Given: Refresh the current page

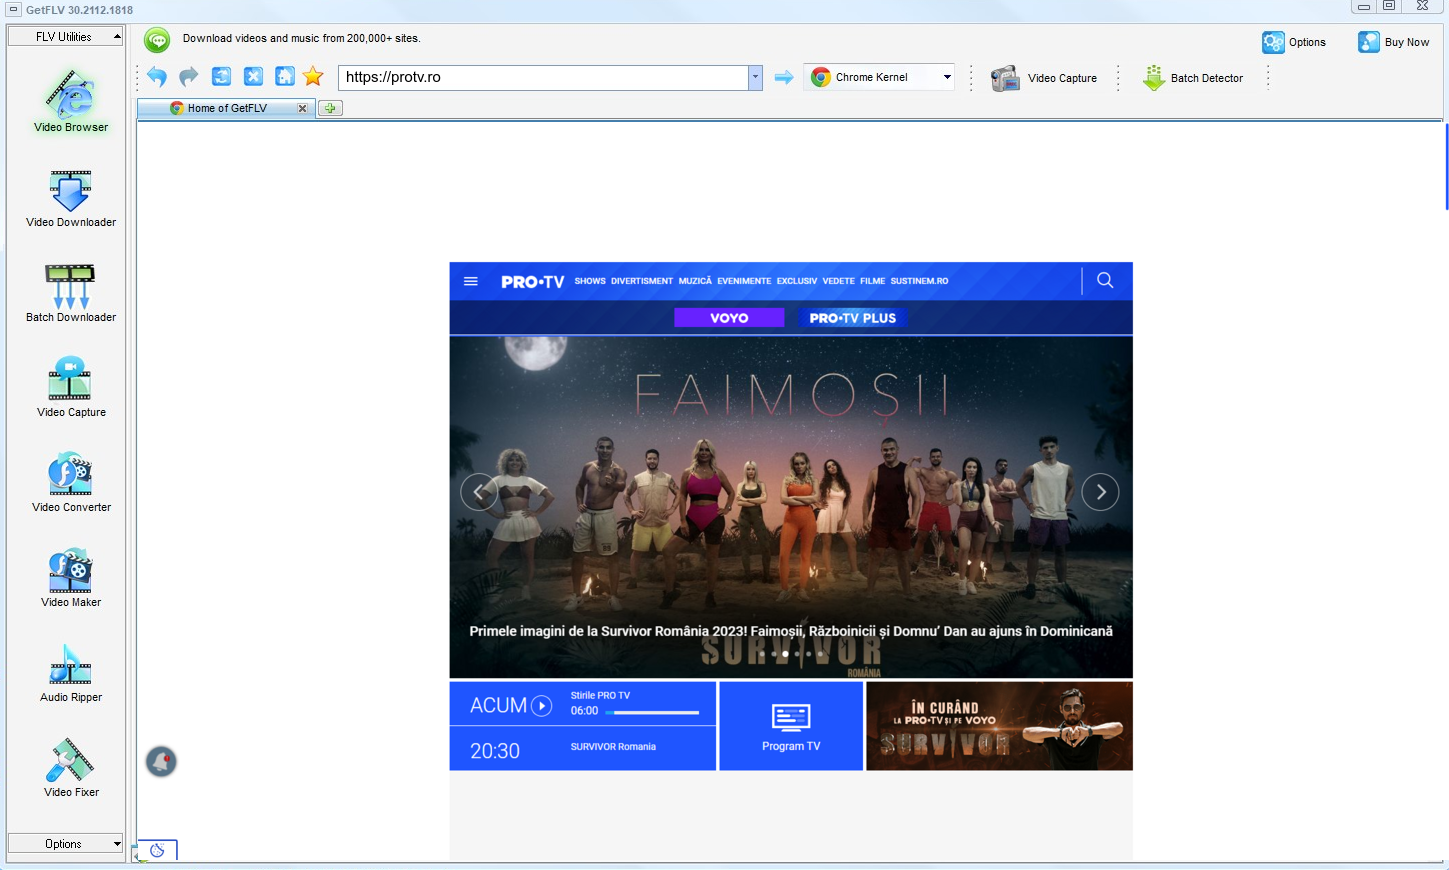Looking at the screenshot, I should tap(221, 77).
